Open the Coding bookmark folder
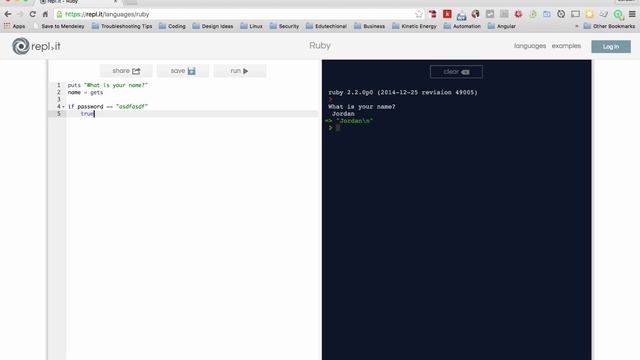 (x=172, y=26)
